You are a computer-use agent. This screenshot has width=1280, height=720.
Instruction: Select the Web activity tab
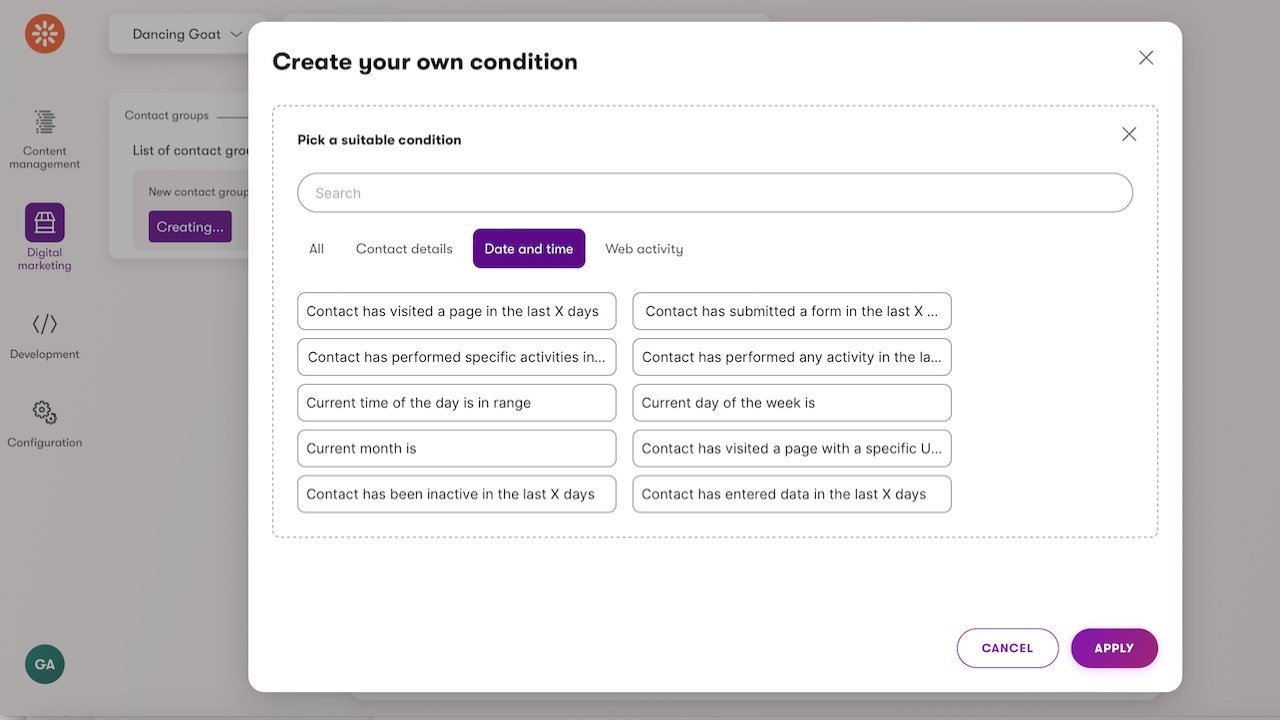tap(644, 249)
